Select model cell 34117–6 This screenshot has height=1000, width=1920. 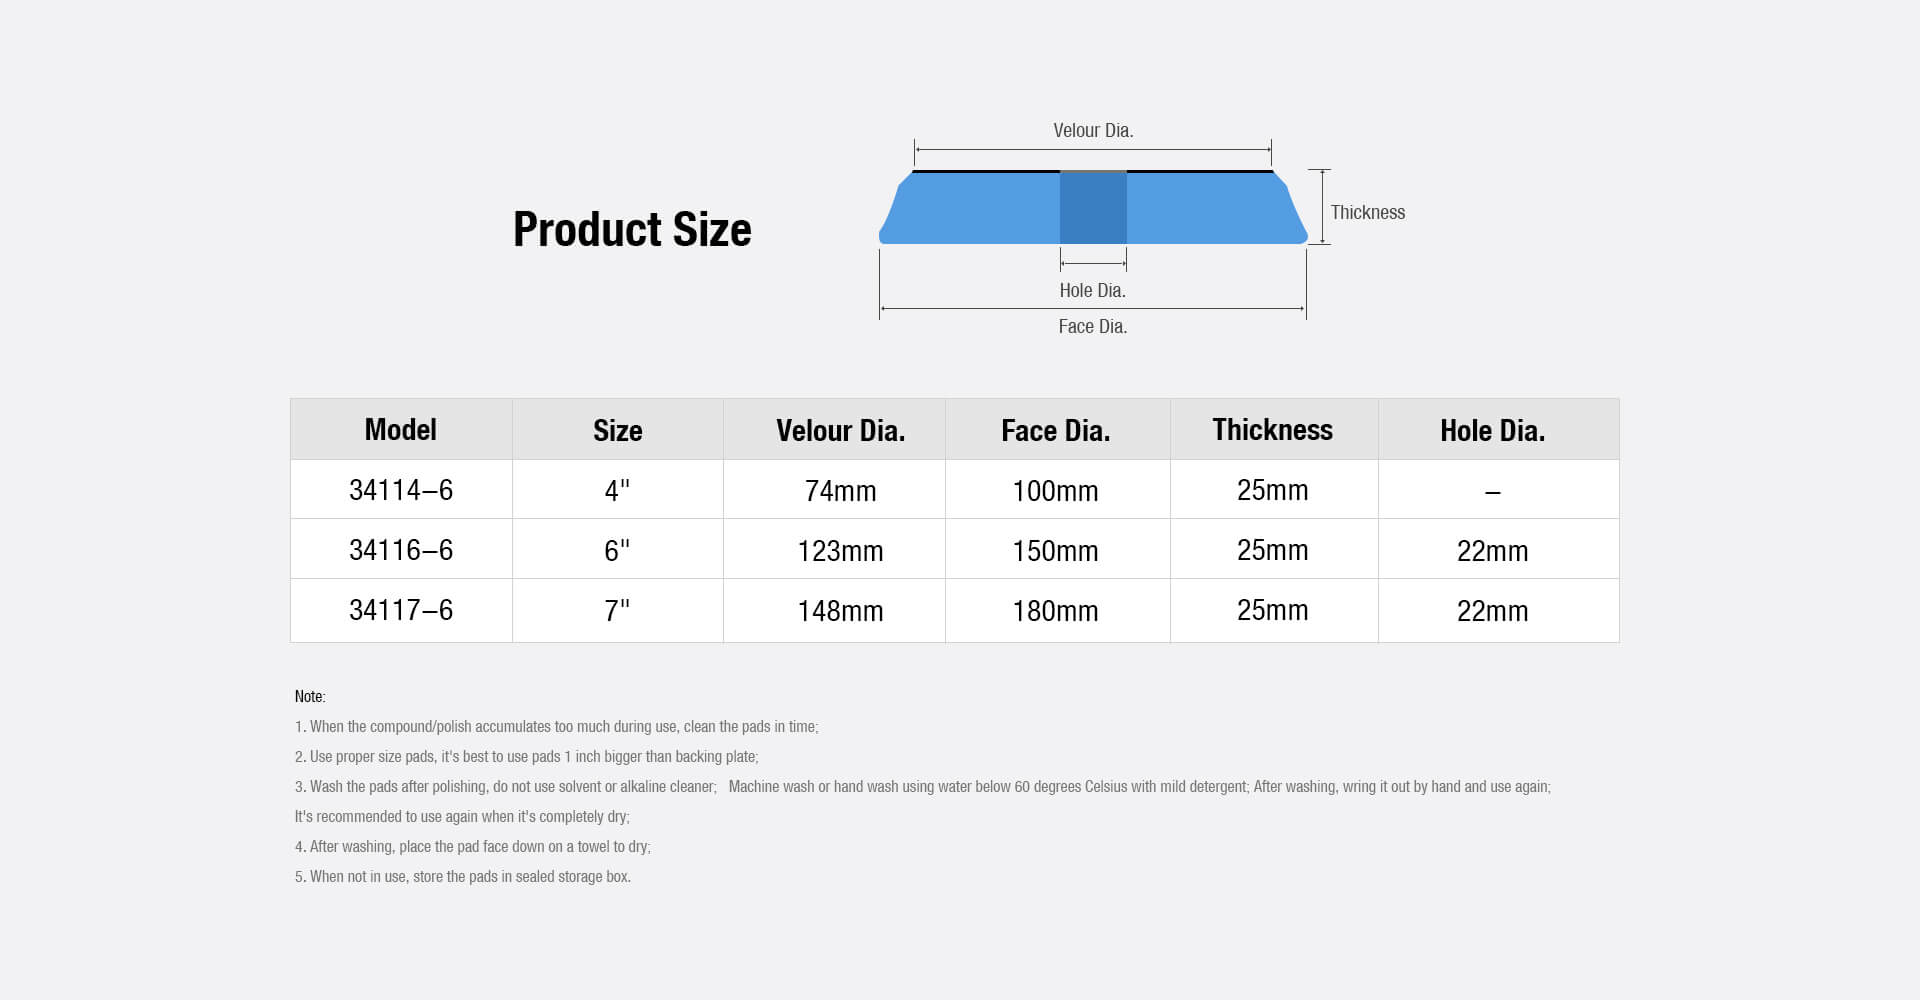(x=401, y=610)
